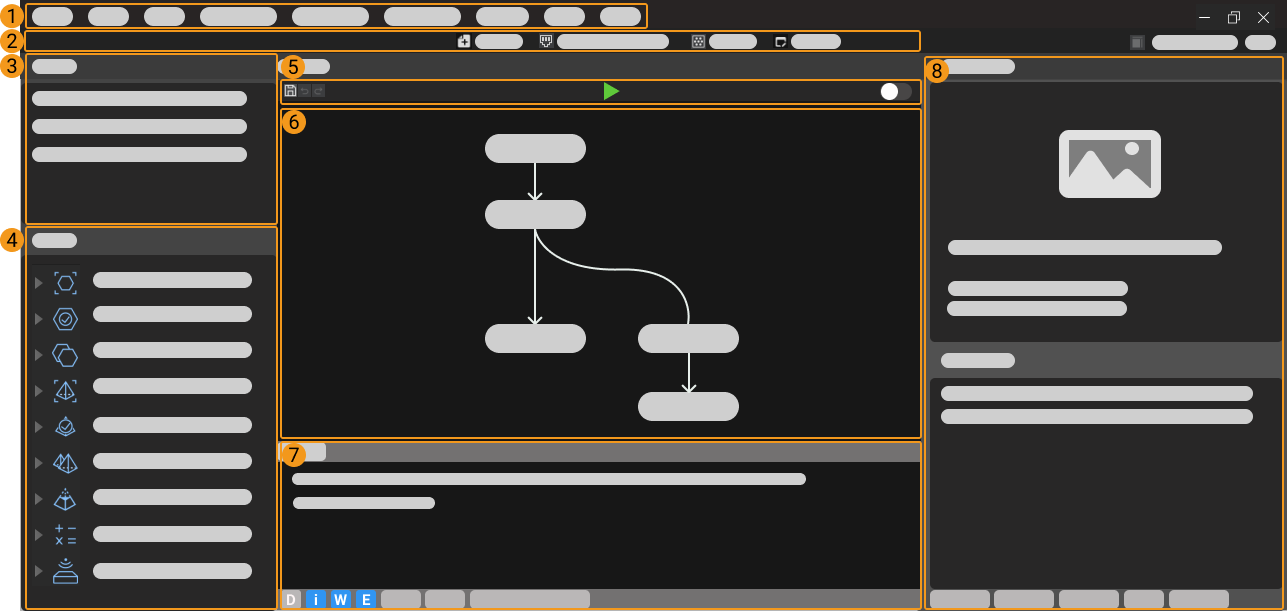The width and height of the screenshot is (1287, 611).
Task: Click the point cloud pyramid icon in sidebar
Action: (x=65, y=497)
